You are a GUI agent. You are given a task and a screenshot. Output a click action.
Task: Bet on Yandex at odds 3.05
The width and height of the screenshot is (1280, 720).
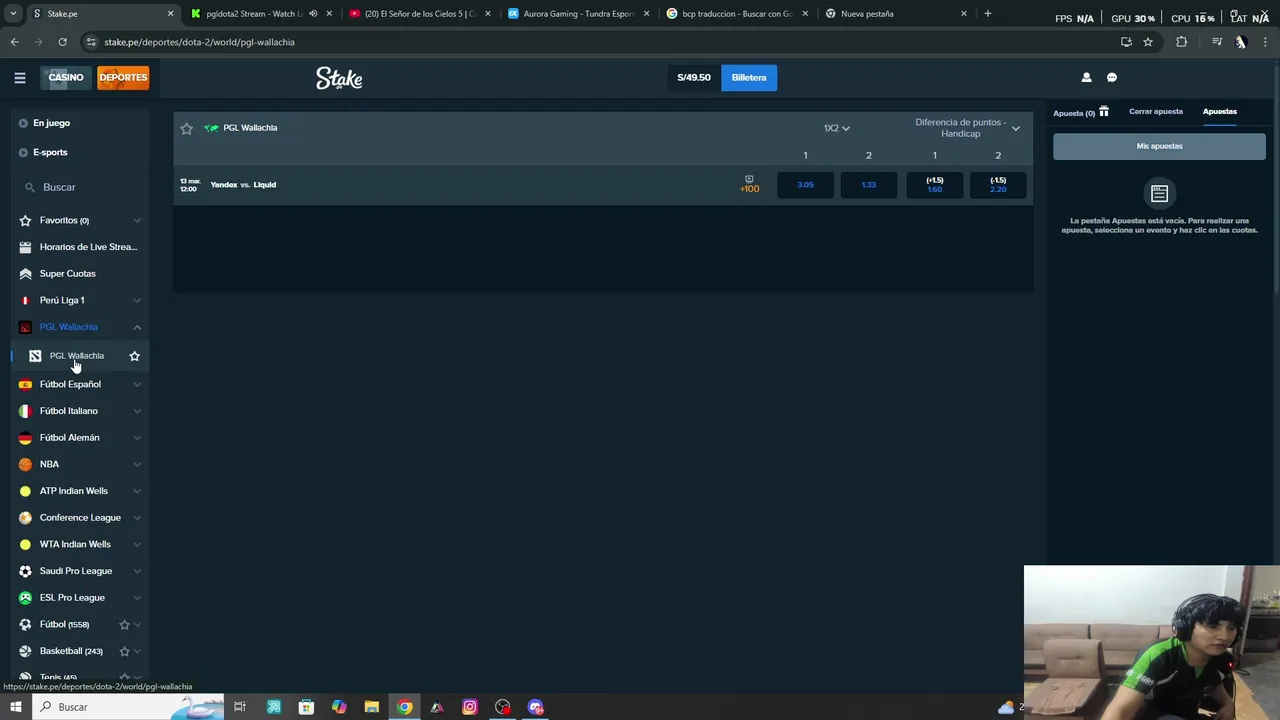(x=805, y=185)
